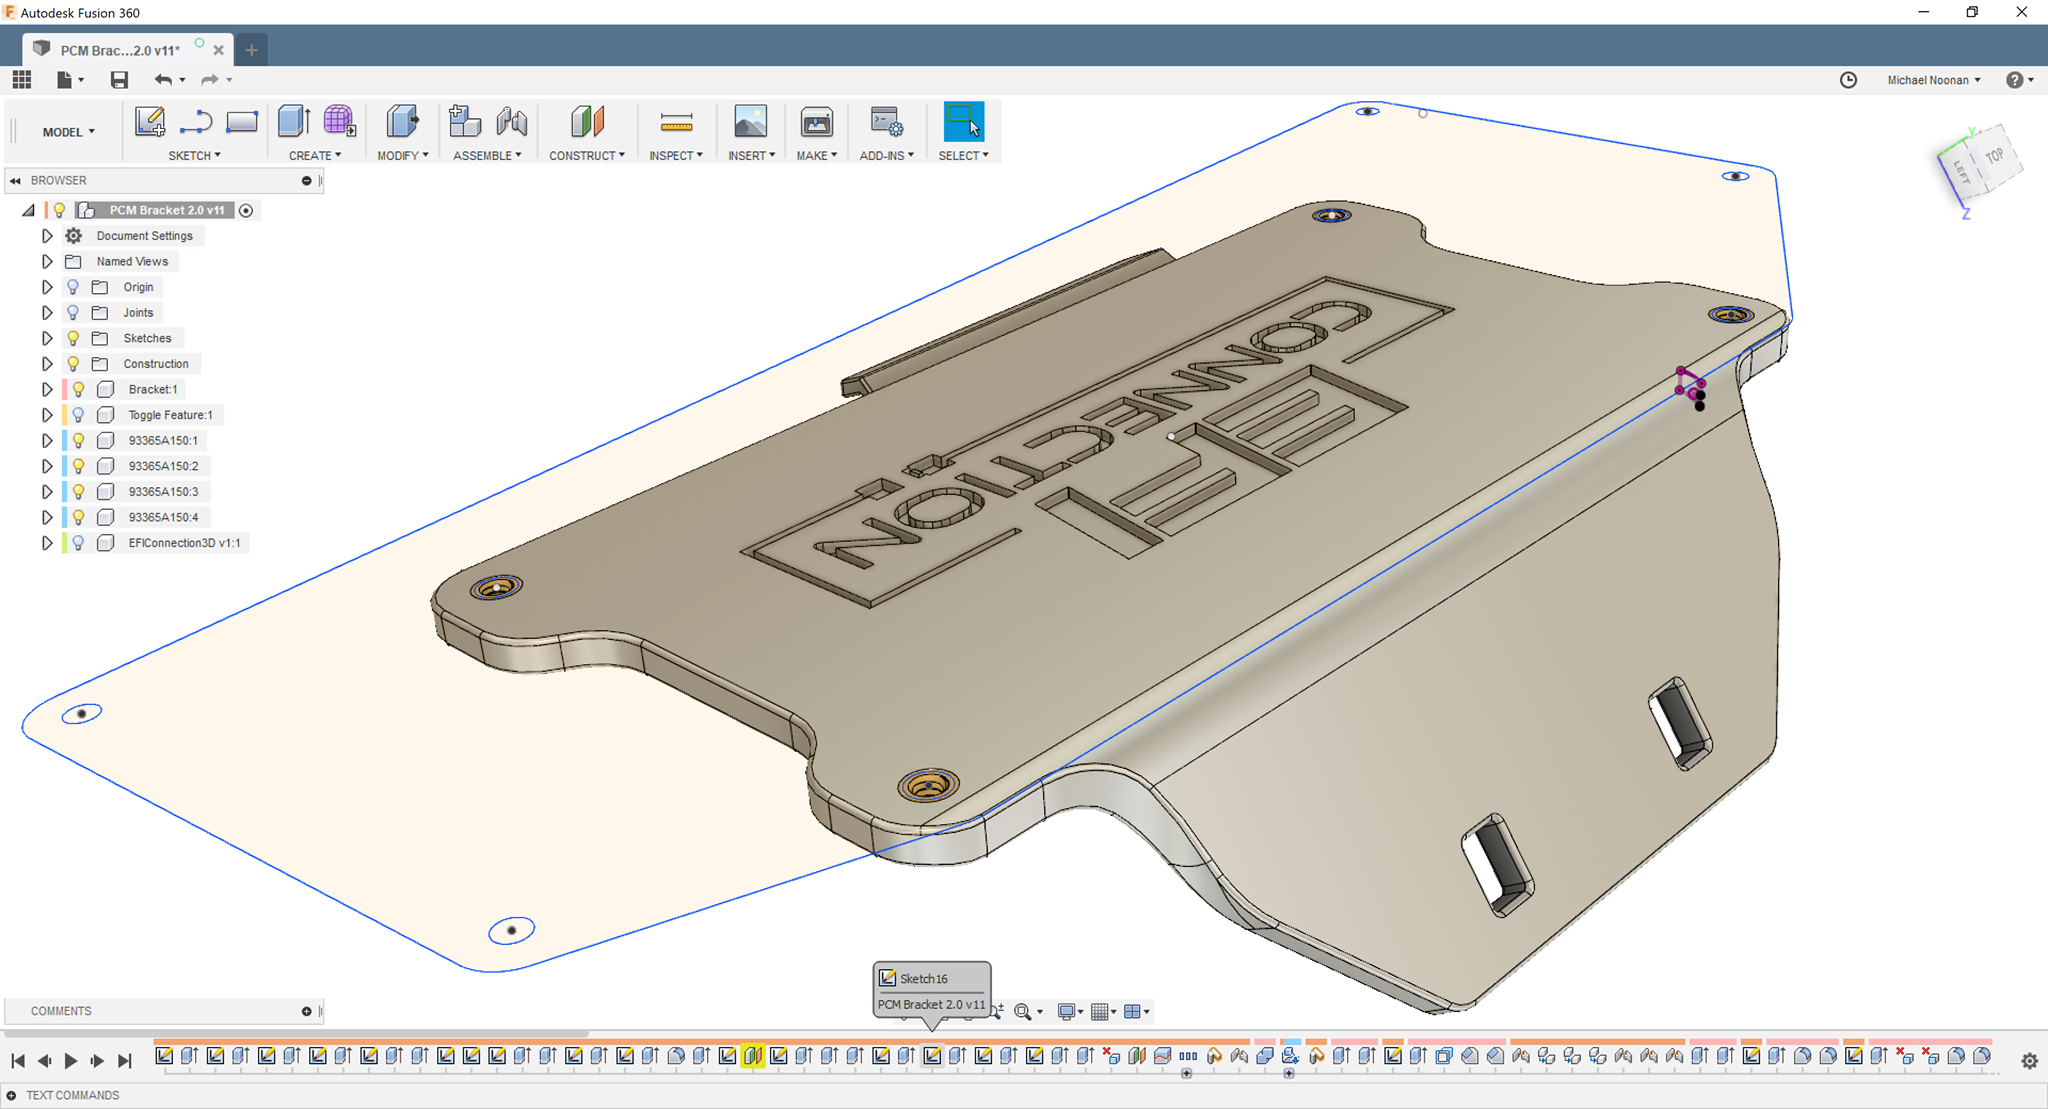Image resolution: width=2048 pixels, height=1109 pixels.
Task: Expand the Sketches folder node
Action: (47, 338)
